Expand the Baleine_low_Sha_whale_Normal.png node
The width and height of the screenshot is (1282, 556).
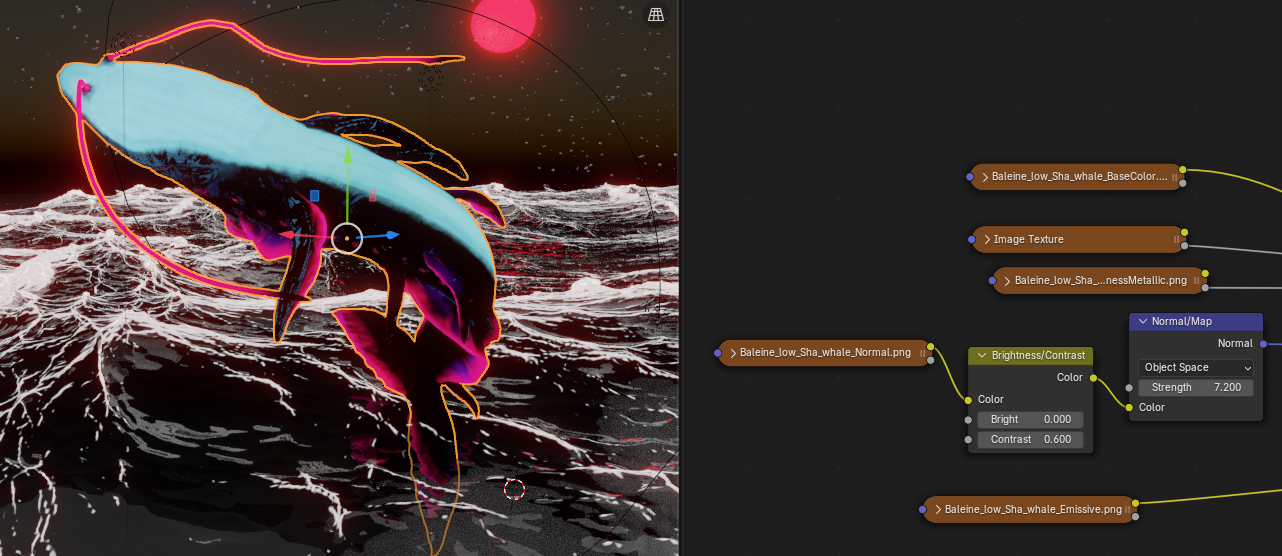(x=732, y=352)
